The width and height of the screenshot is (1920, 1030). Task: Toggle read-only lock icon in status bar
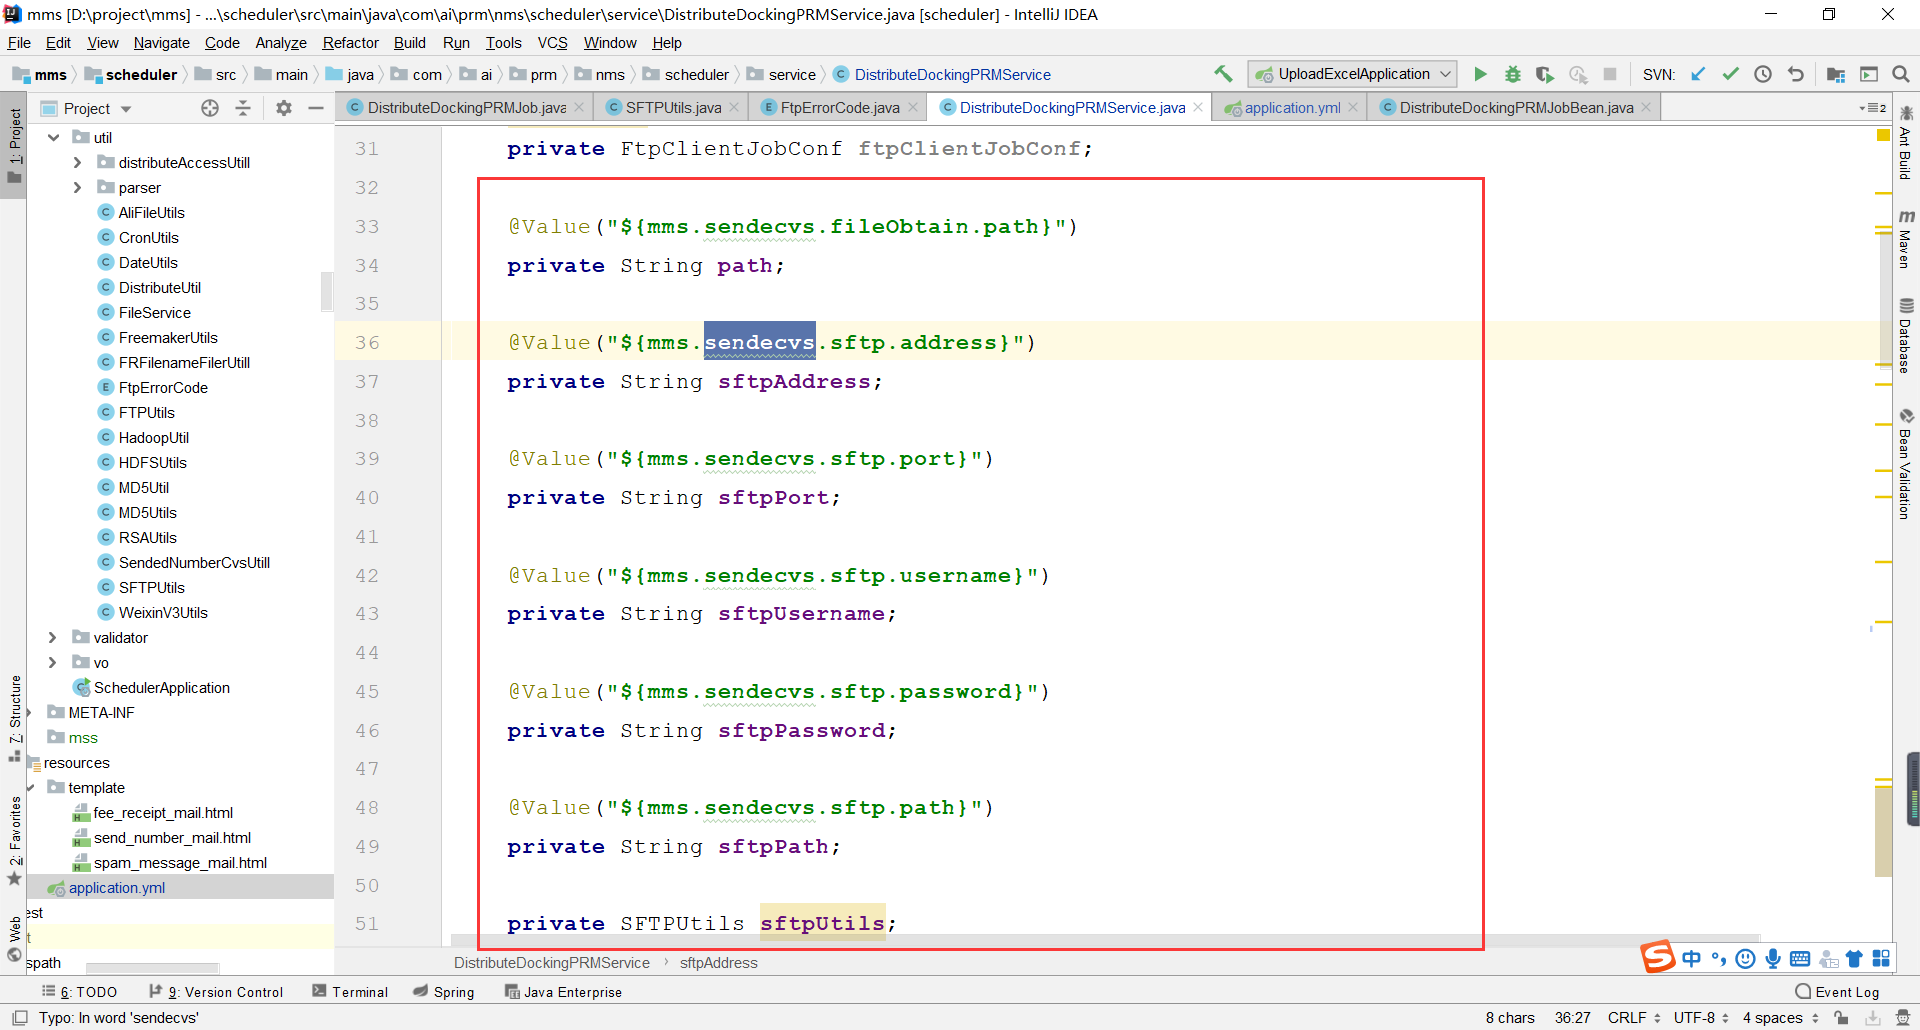pos(1841,1018)
